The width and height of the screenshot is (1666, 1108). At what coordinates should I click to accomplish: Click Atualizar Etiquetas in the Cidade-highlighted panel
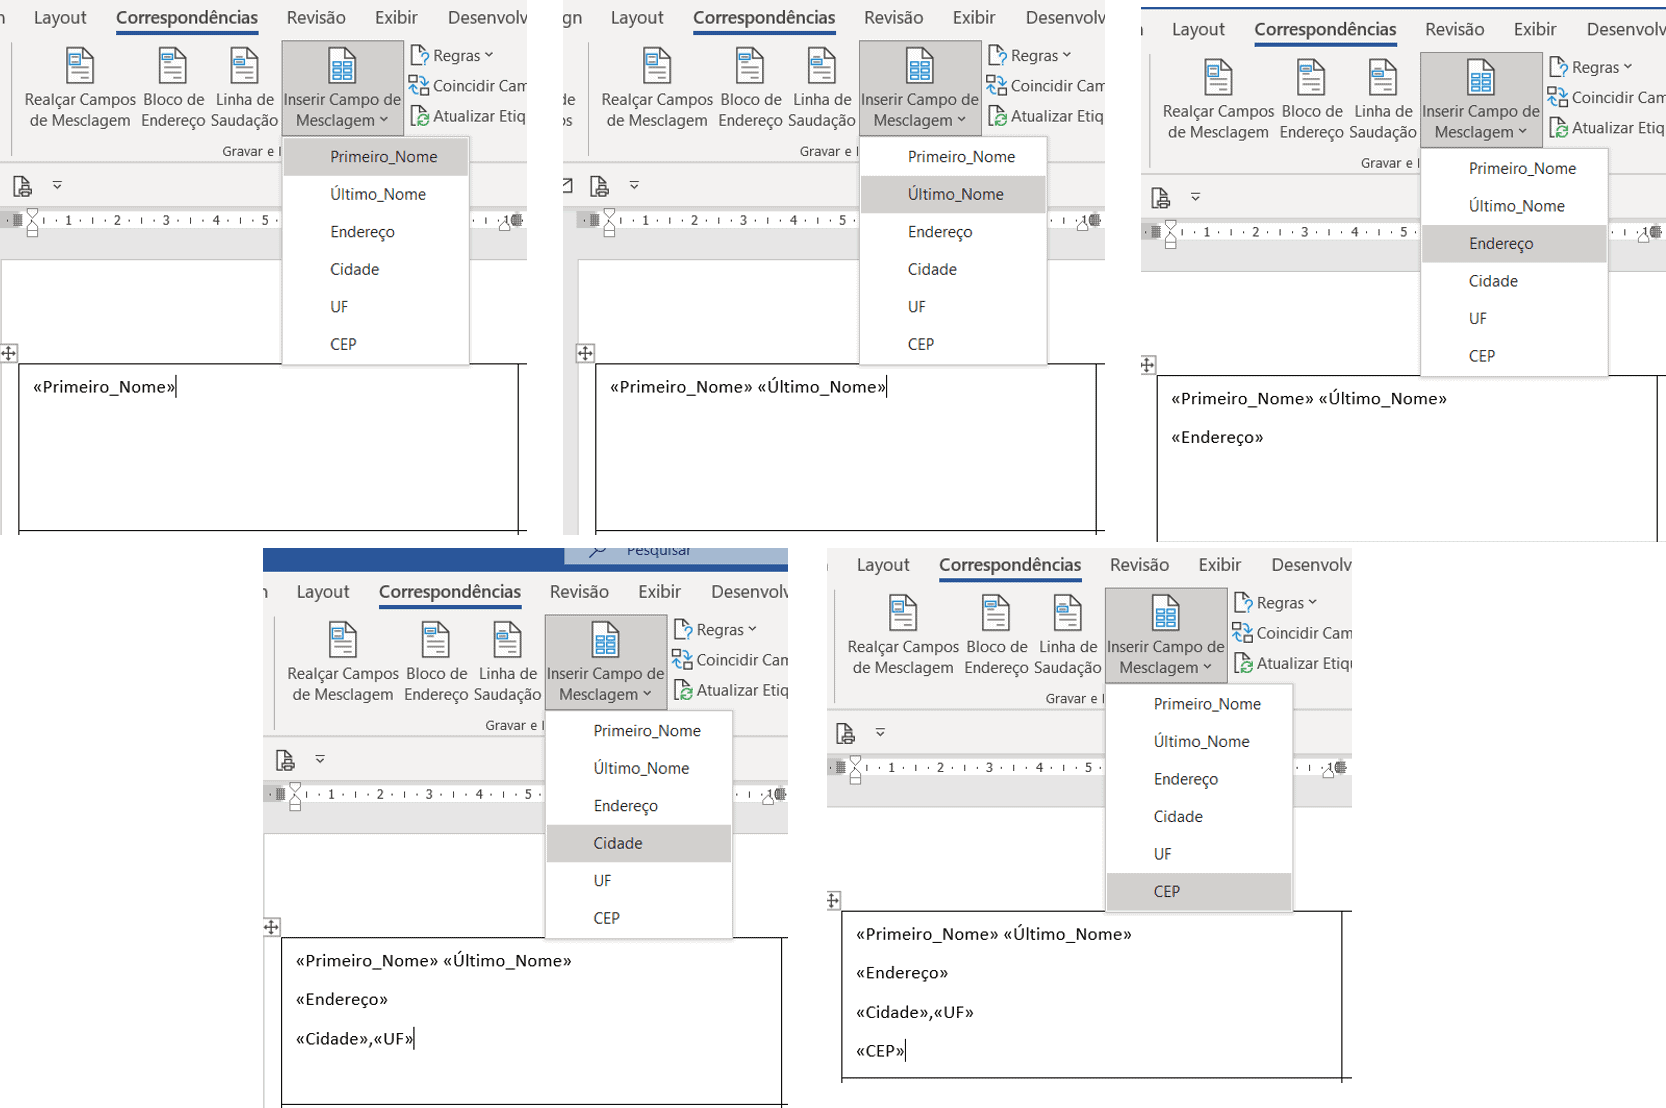tap(730, 690)
